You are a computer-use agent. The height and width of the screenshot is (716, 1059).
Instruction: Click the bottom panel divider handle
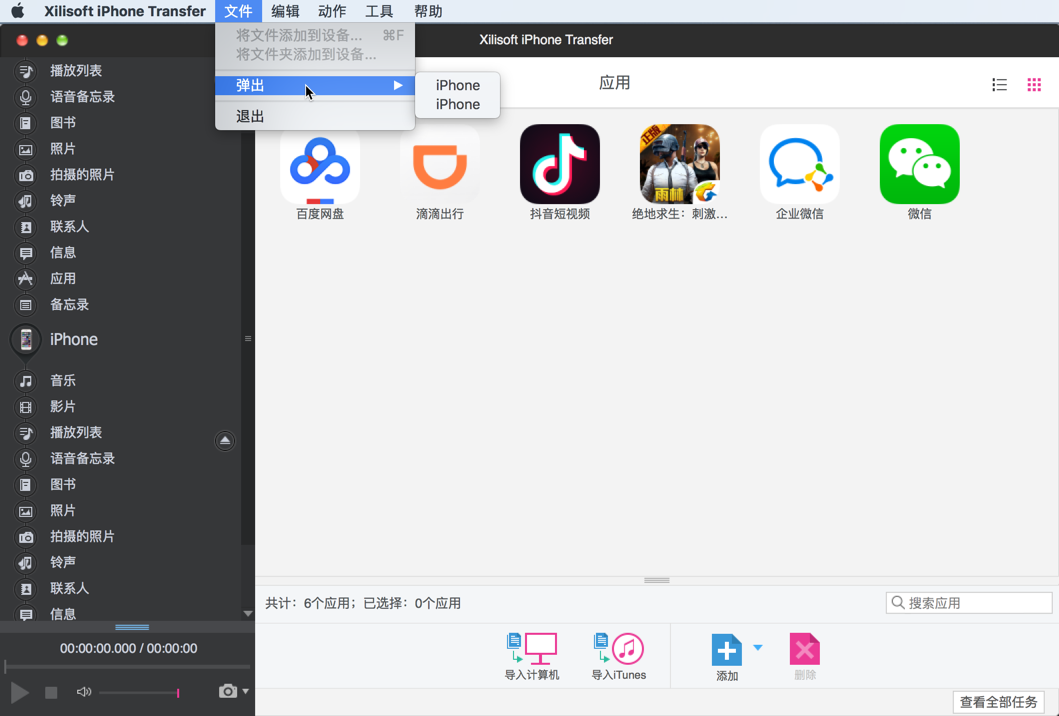[x=656, y=580]
